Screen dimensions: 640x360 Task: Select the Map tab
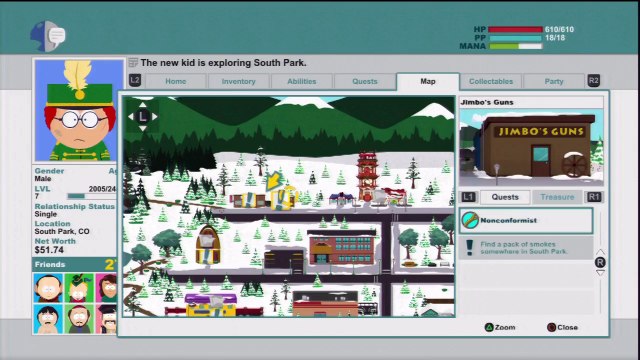428,81
